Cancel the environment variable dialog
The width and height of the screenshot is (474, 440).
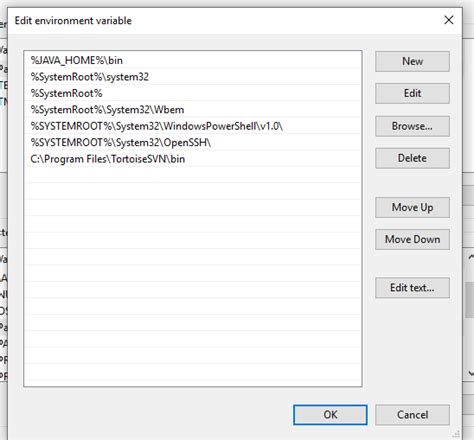(x=412, y=415)
